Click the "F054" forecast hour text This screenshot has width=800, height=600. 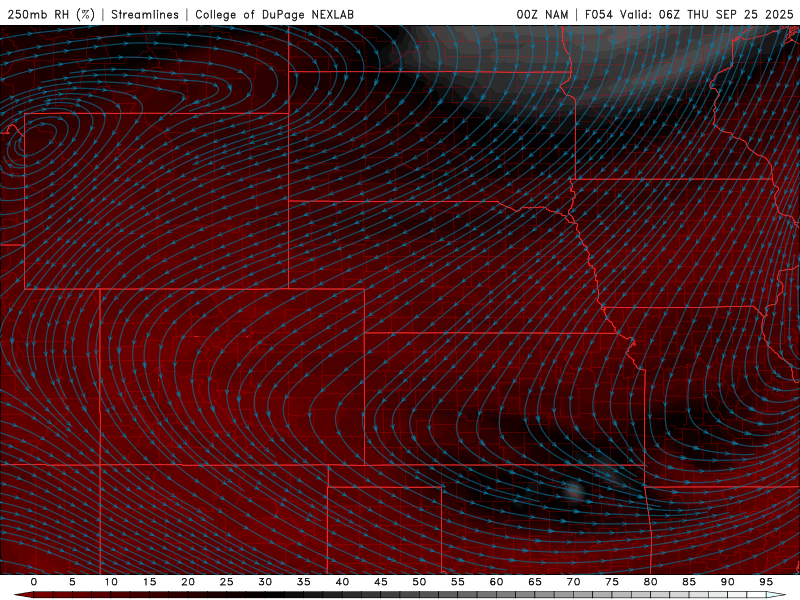(598, 14)
